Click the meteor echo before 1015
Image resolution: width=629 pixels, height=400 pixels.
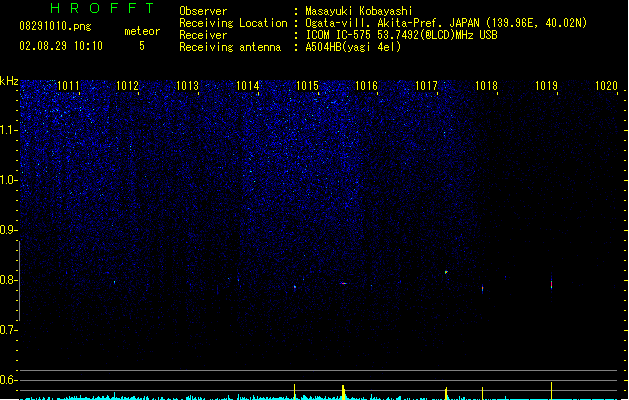coord(295,287)
